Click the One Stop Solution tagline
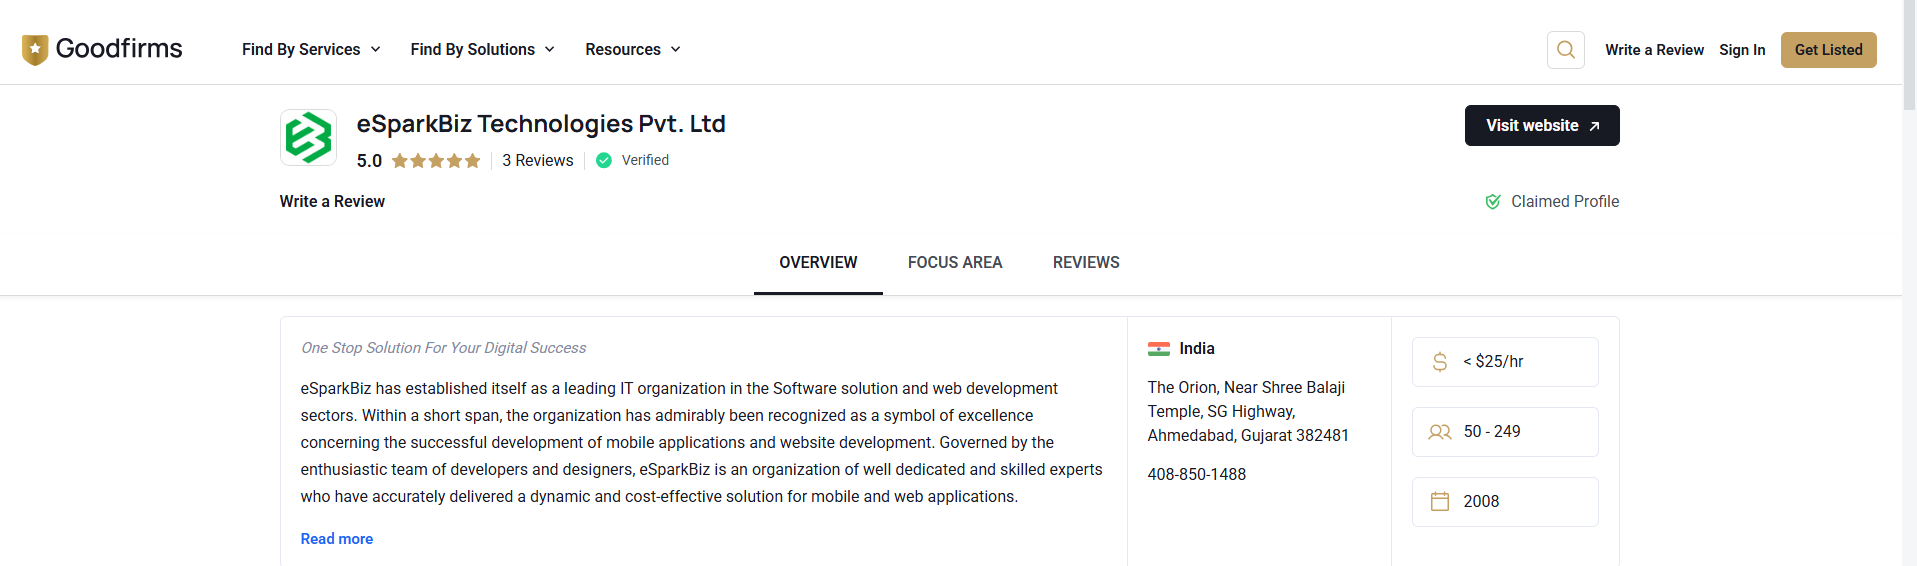 [x=444, y=348]
